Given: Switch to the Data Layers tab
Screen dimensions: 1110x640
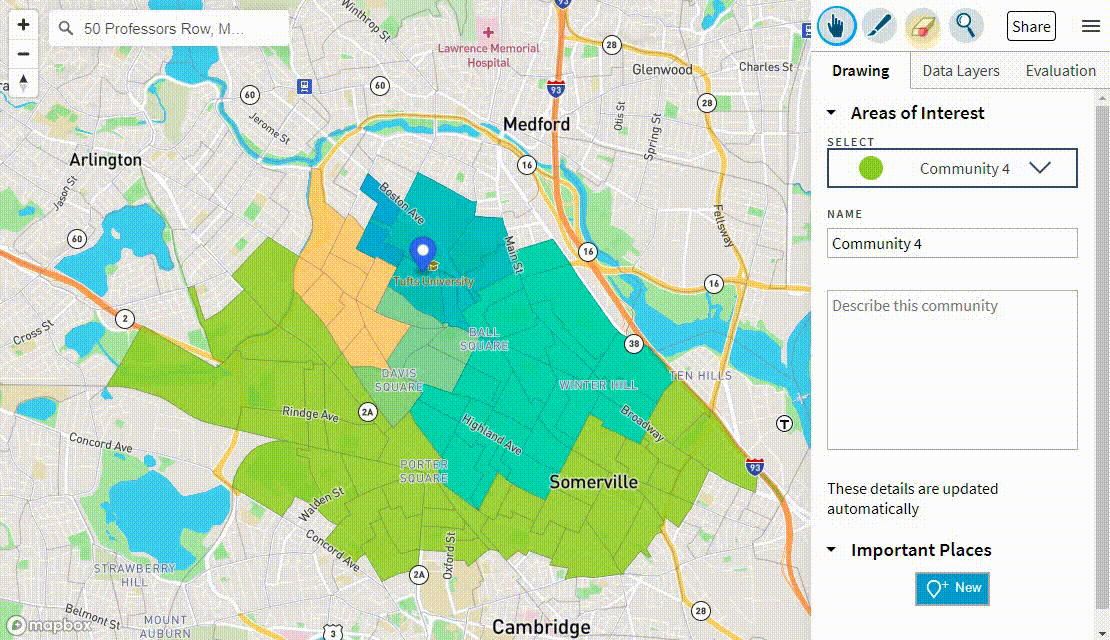Looking at the screenshot, I should pos(959,70).
